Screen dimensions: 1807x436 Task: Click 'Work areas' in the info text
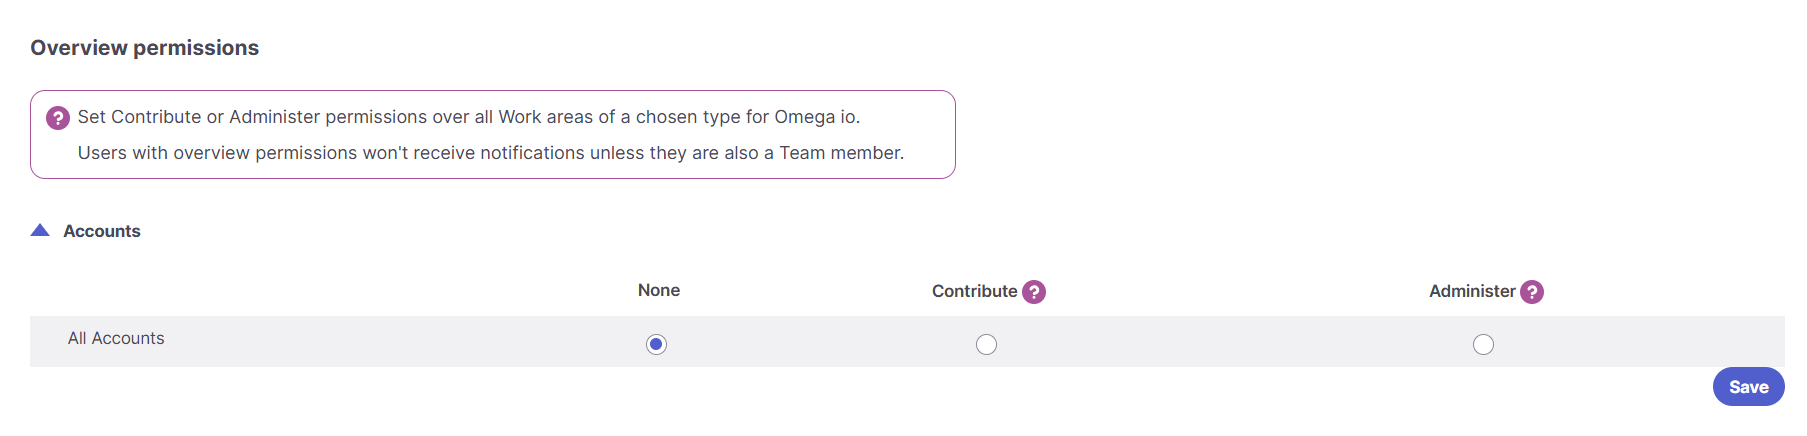(x=545, y=117)
